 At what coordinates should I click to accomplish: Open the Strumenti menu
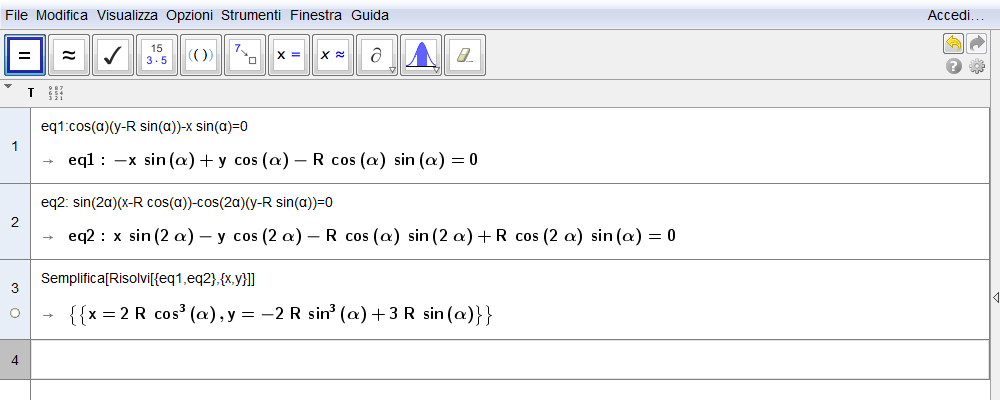click(251, 16)
